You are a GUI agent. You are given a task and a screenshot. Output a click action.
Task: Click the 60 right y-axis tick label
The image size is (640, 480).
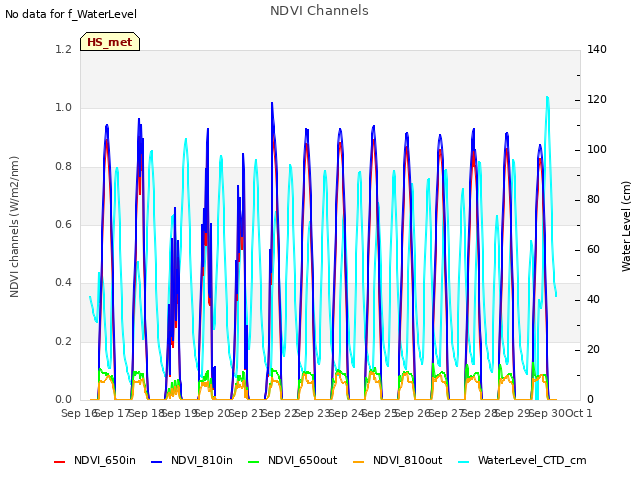593,250
